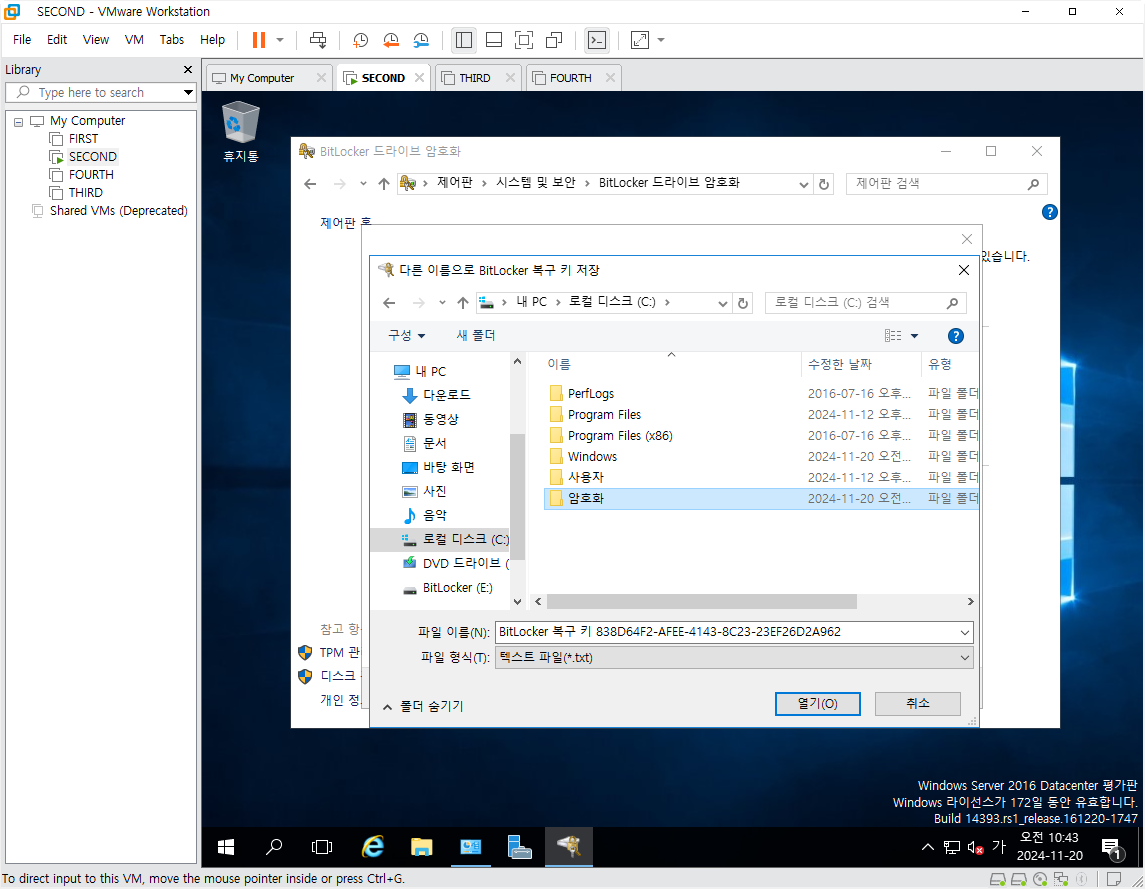Click the stretch guest display icon
Screen dimensions: 1145x889
pos(640,40)
